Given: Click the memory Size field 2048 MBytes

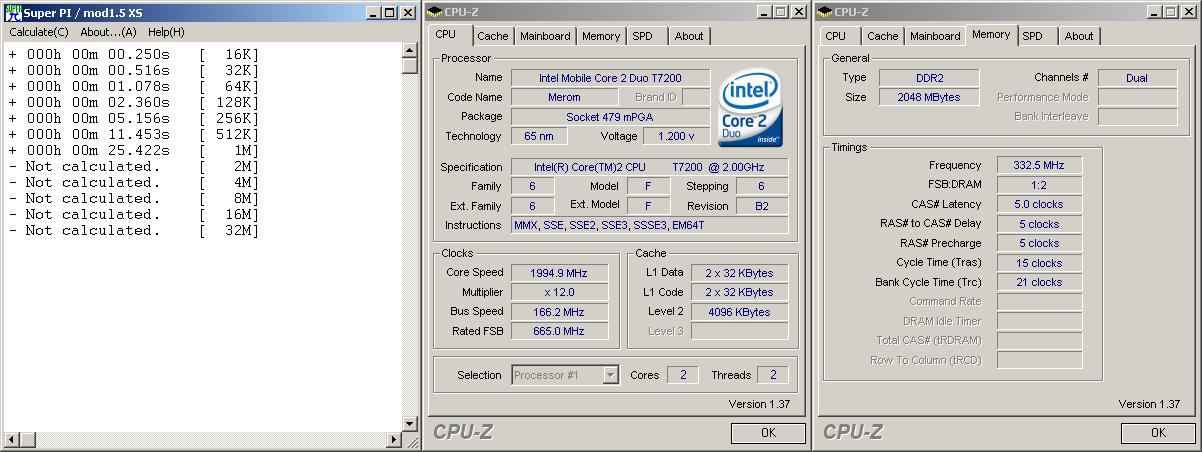Looking at the screenshot, I should 929,97.
